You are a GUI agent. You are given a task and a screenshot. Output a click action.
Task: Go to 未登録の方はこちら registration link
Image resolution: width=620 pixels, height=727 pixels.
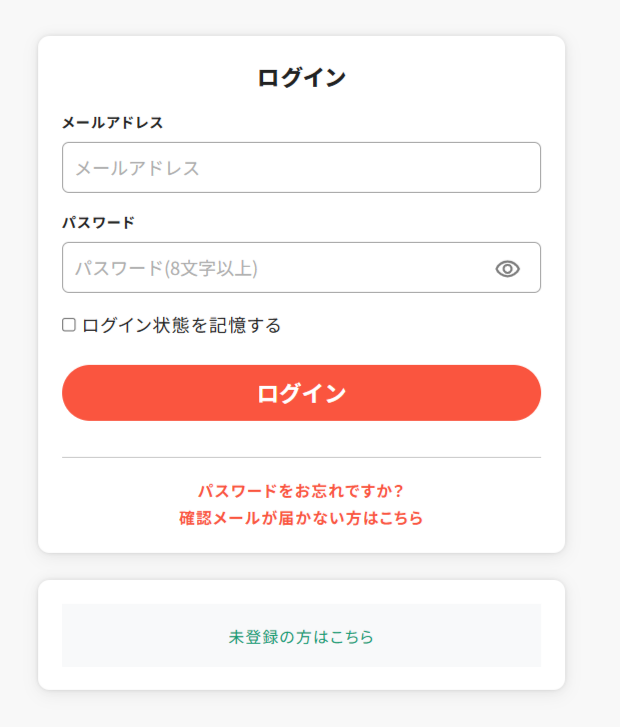tap(301, 636)
